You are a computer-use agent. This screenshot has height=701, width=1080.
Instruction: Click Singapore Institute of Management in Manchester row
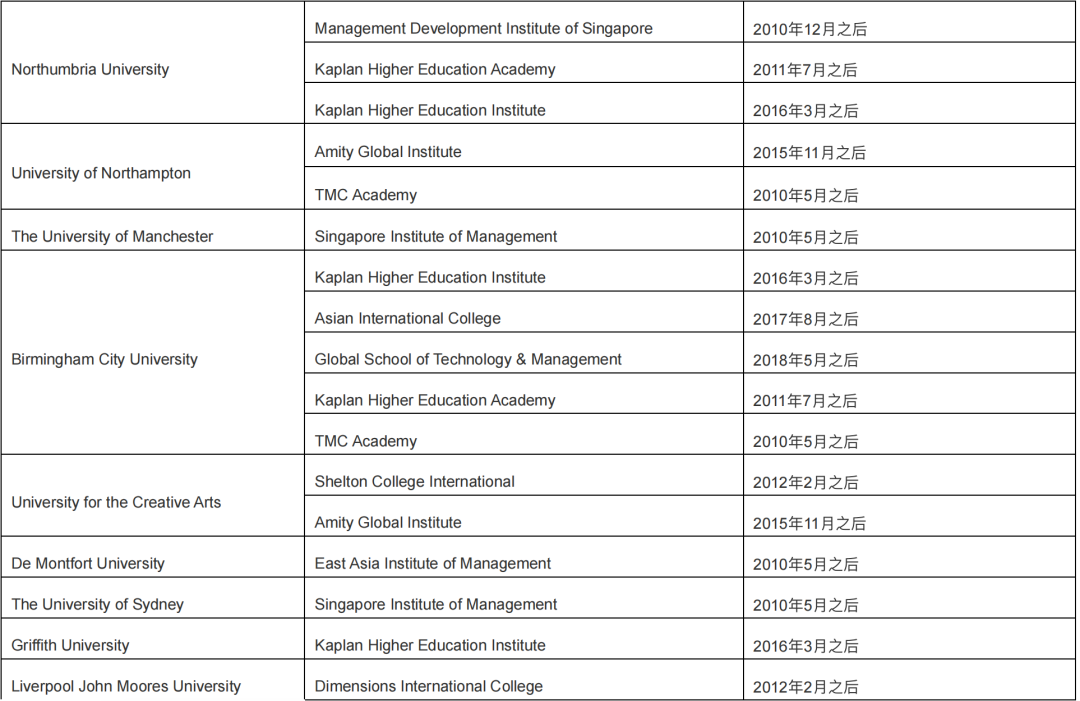[436, 236]
